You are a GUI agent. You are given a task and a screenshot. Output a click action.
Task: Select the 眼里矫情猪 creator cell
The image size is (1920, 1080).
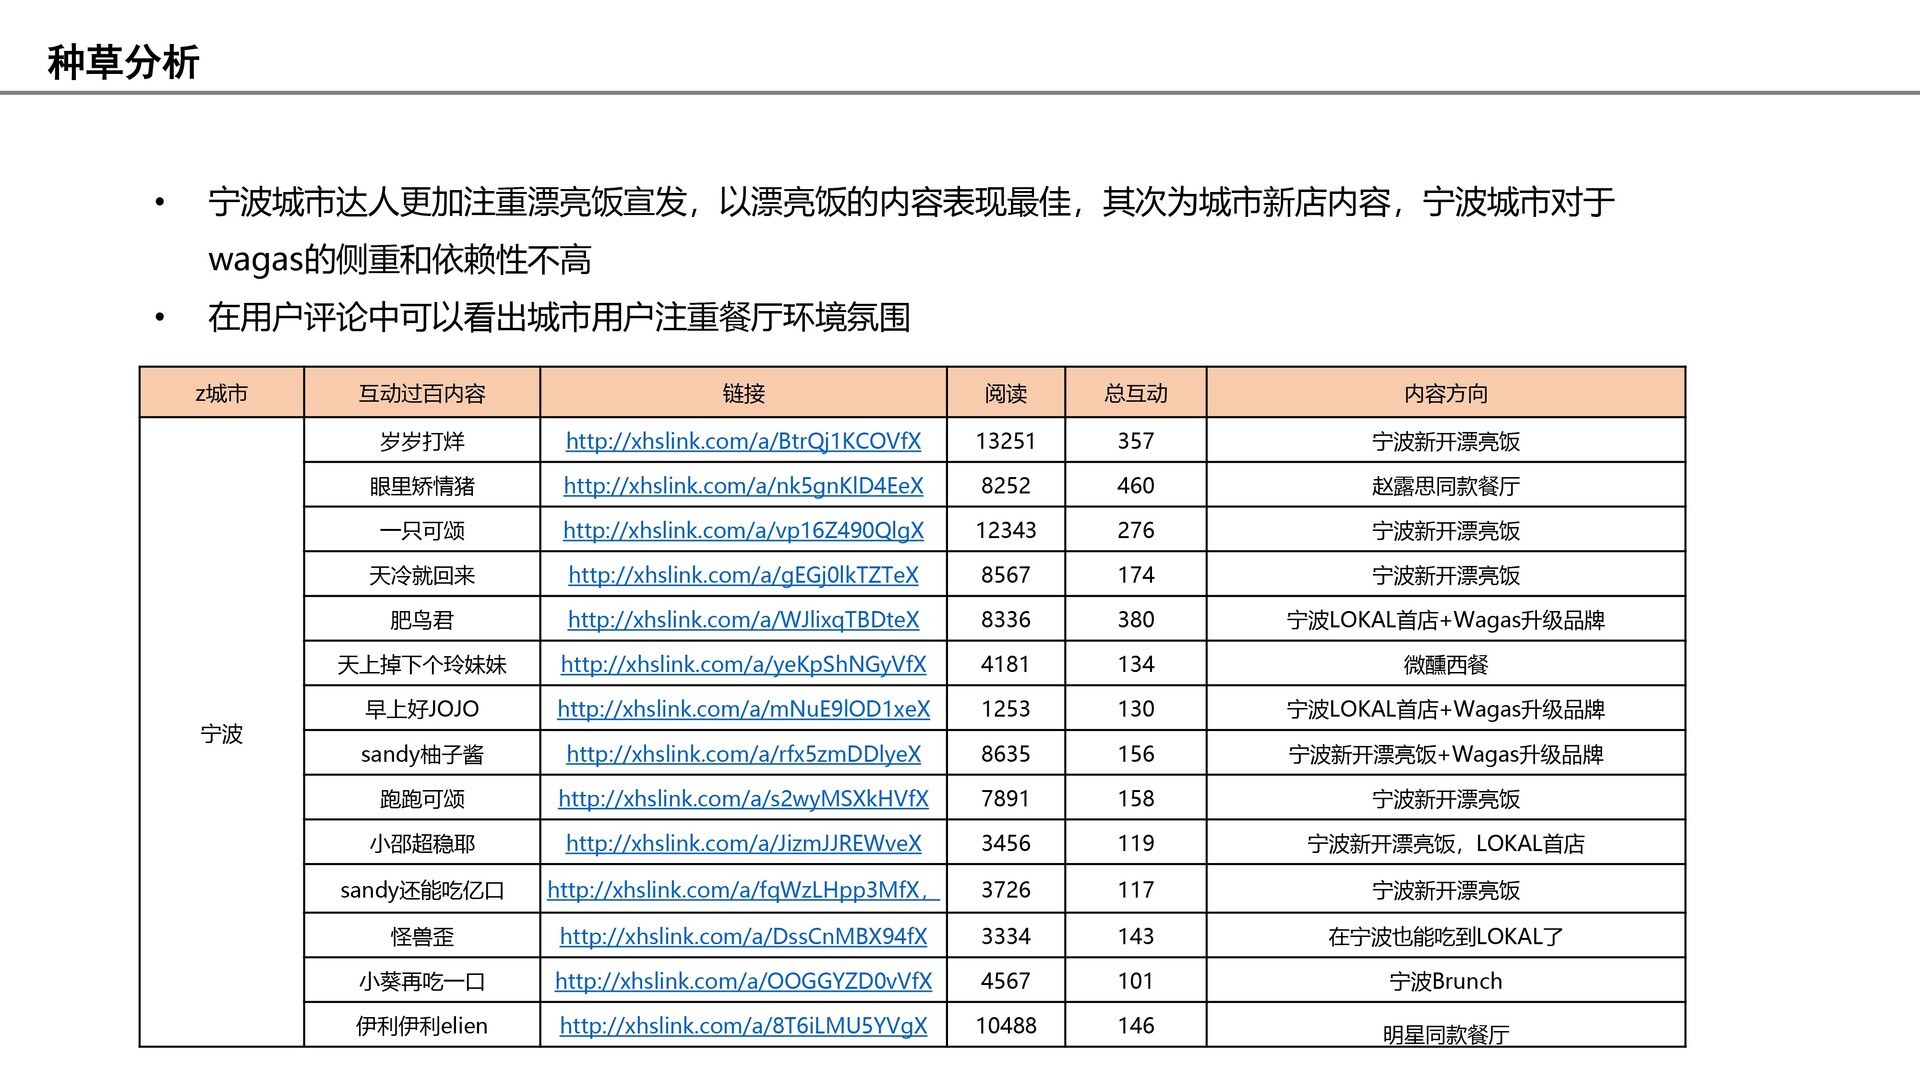pyautogui.click(x=422, y=486)
